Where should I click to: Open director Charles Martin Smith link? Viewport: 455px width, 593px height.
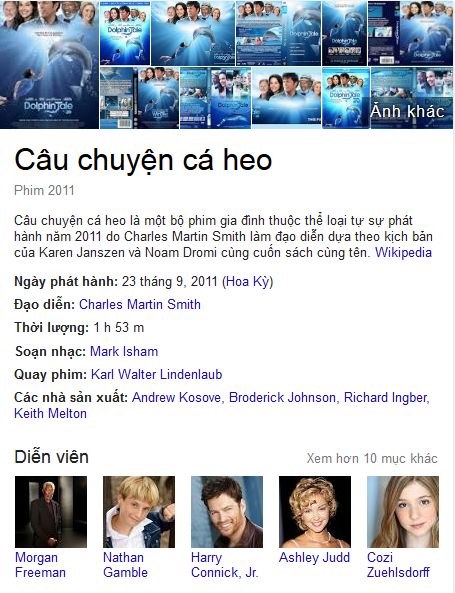point(140,304)
